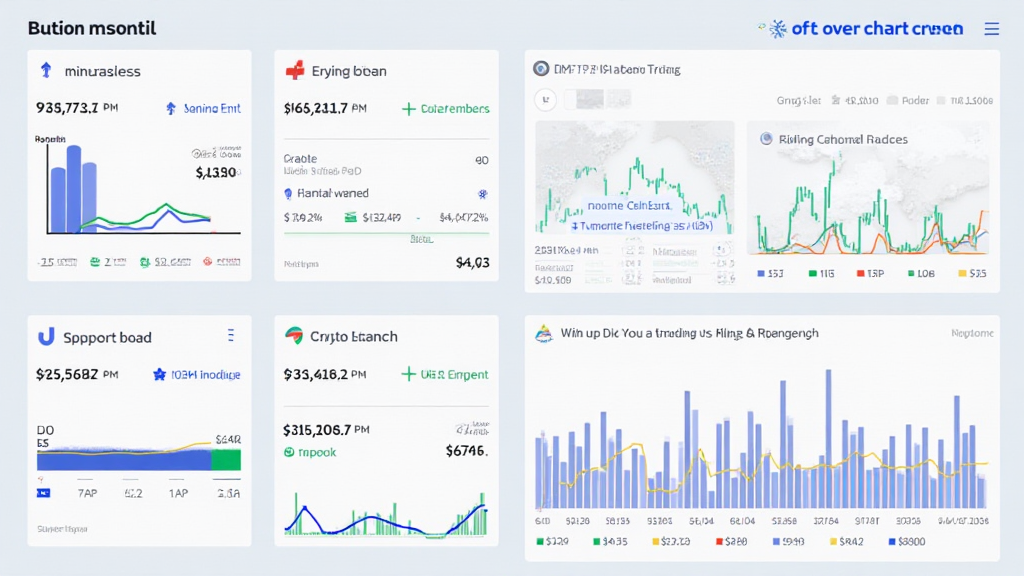
Task: Open the Sppport boad card options menu
Action: 231,336
